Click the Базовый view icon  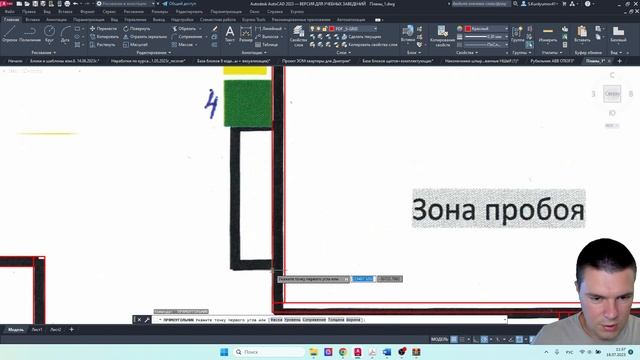point(618,34)
